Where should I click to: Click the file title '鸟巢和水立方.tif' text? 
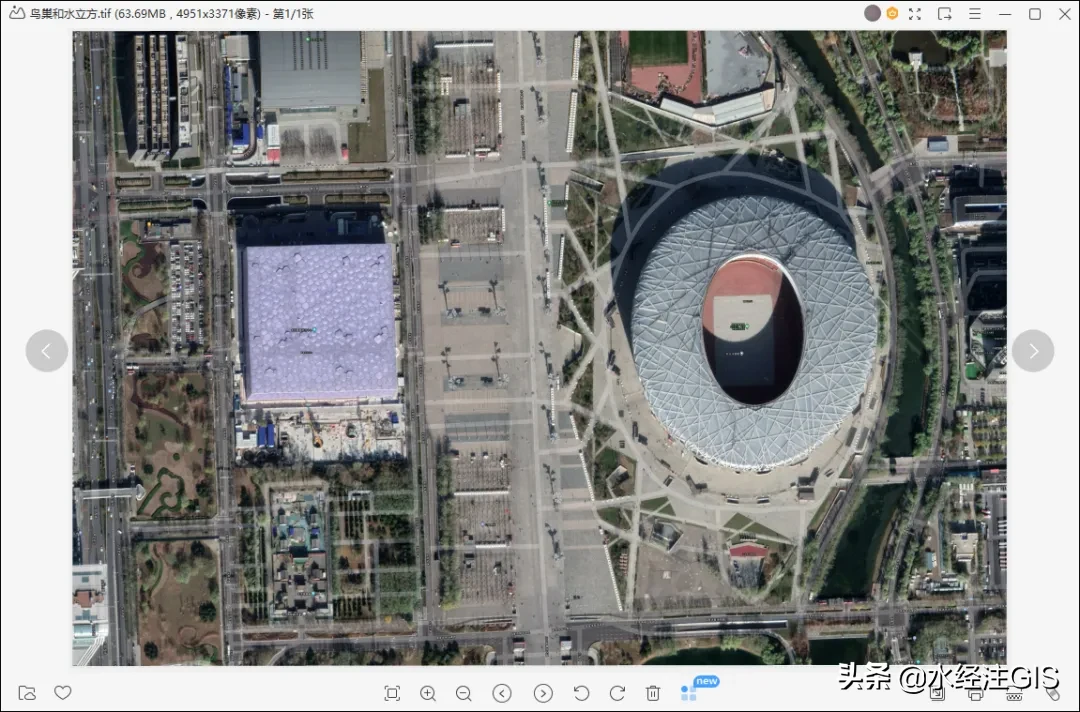[x=70, y=14]
